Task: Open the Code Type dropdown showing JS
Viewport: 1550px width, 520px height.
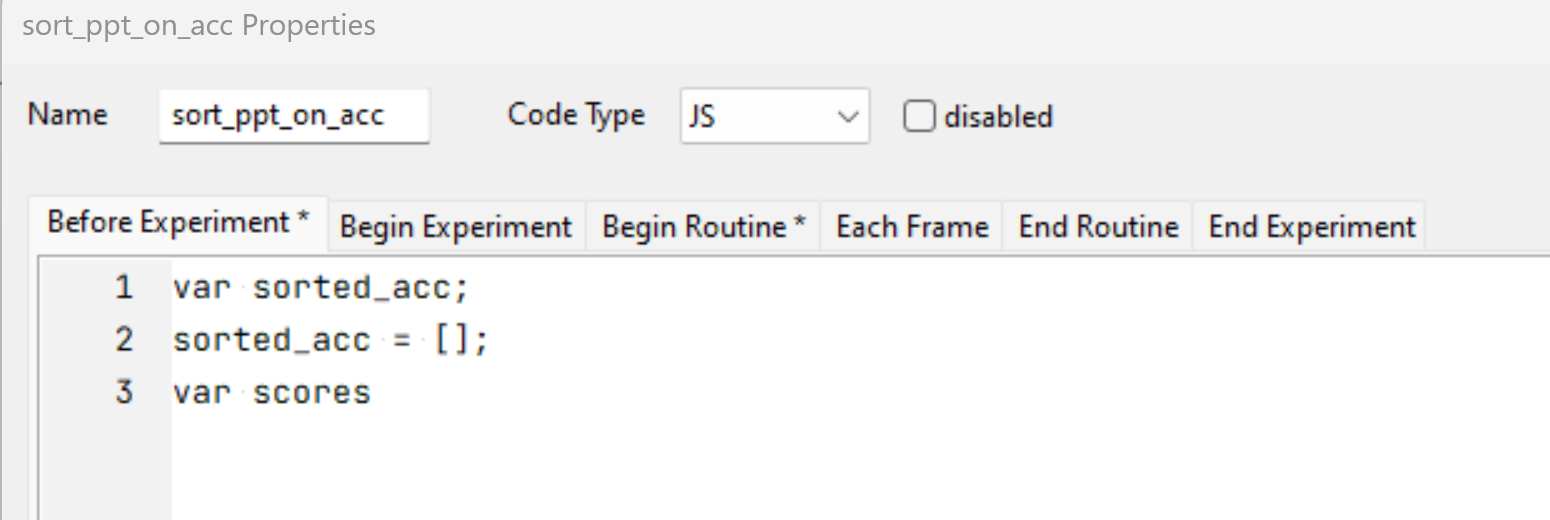Action: click(x=775, y=116)
